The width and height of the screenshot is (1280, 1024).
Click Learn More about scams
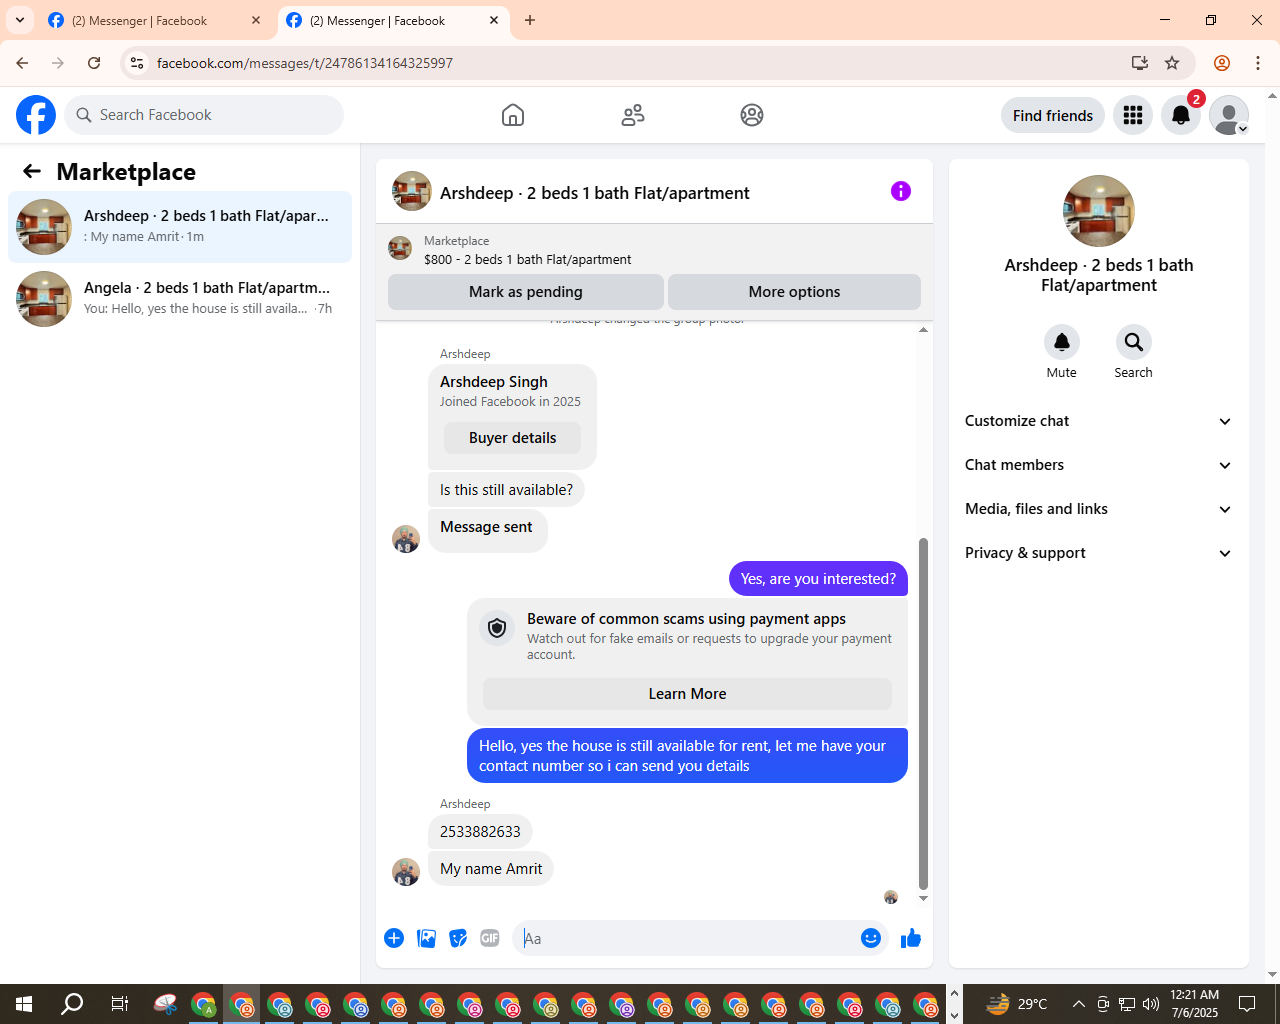click(x=687, y=694)
